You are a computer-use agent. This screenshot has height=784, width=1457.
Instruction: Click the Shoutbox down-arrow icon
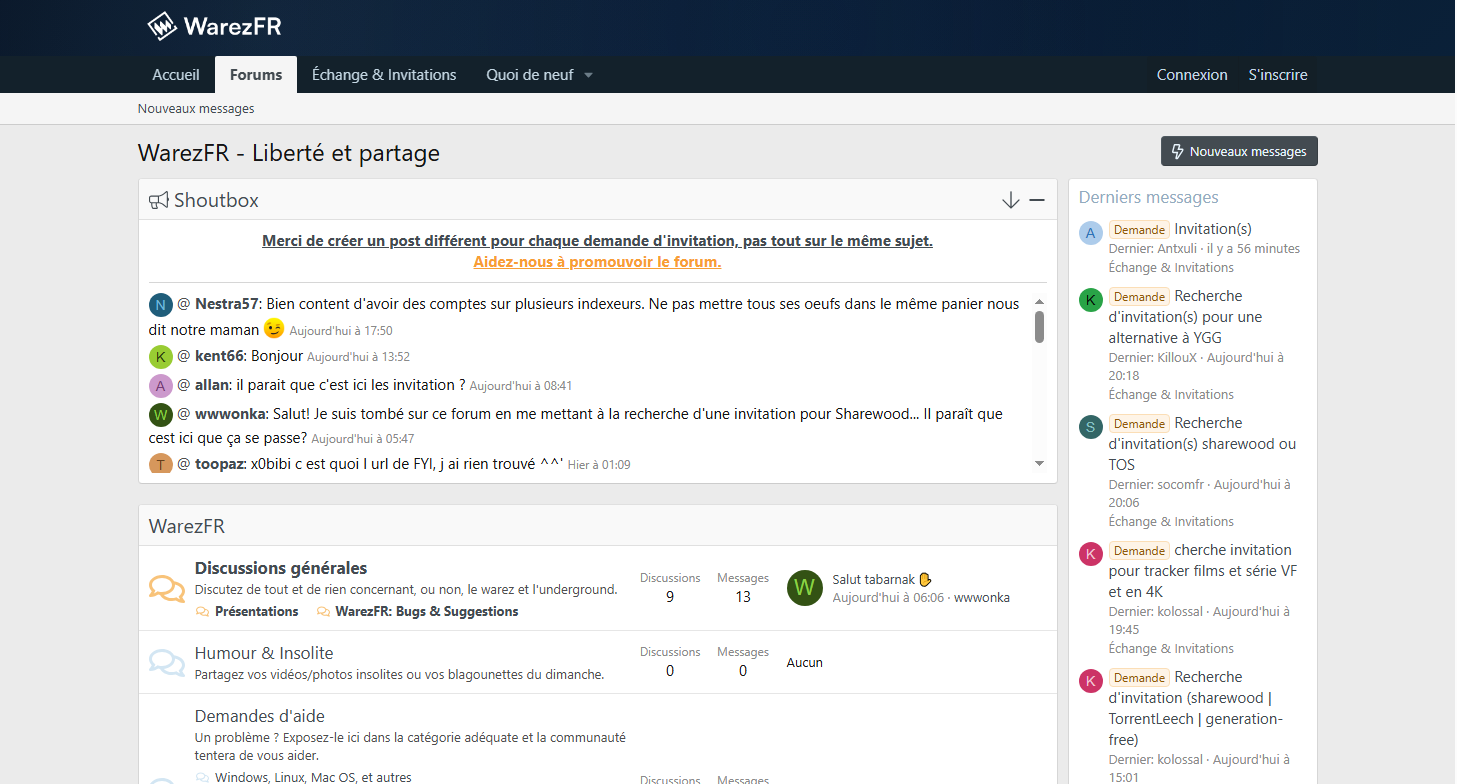[1010, 200]
